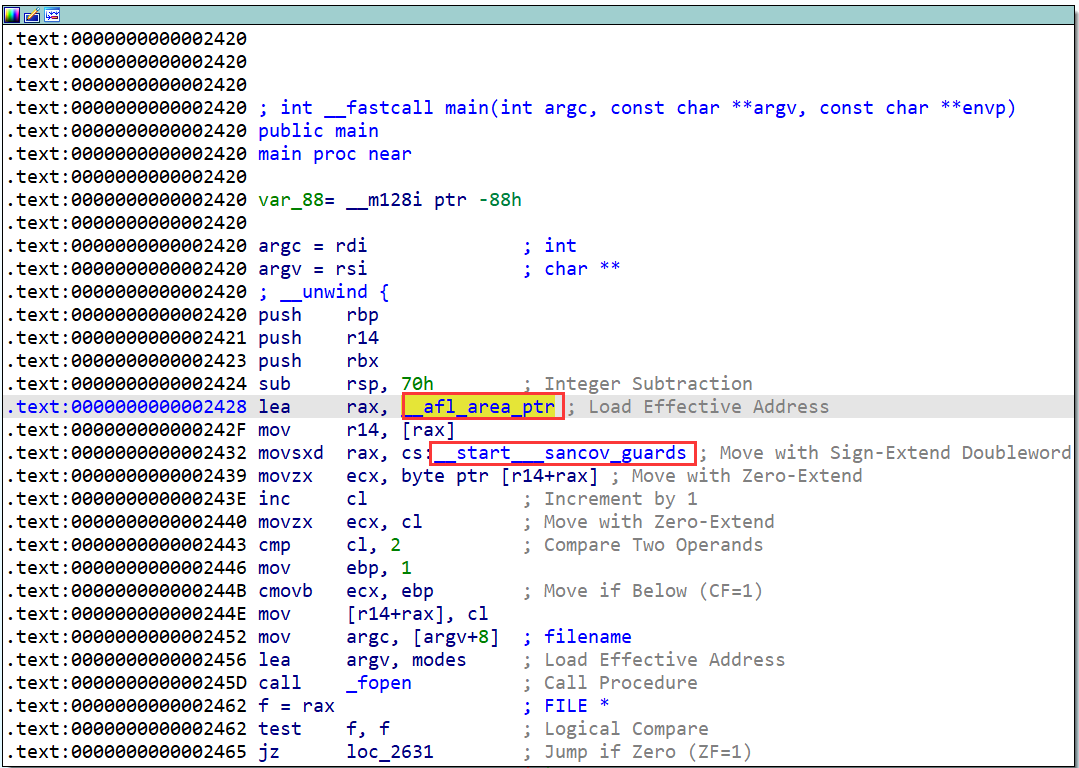Viewport: 1079px width, 768px height.
Task: Click the 'f = rax' line
Action: (297, 706)
